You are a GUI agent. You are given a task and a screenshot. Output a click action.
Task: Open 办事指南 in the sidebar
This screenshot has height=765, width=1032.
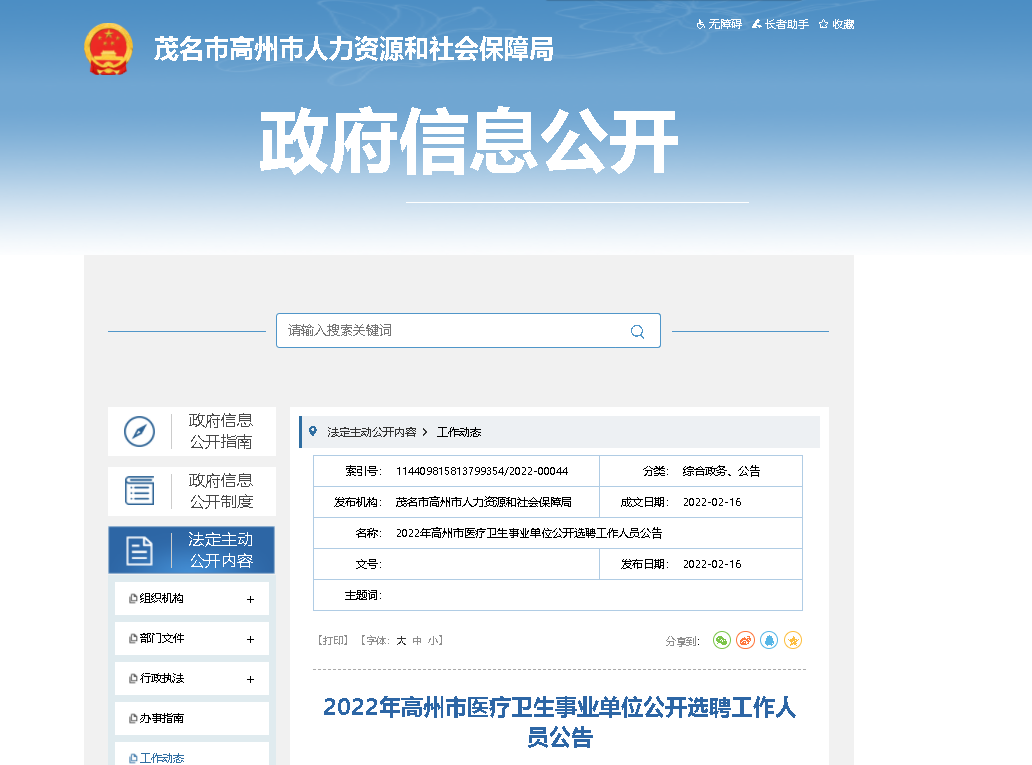[x=161, y=719]
